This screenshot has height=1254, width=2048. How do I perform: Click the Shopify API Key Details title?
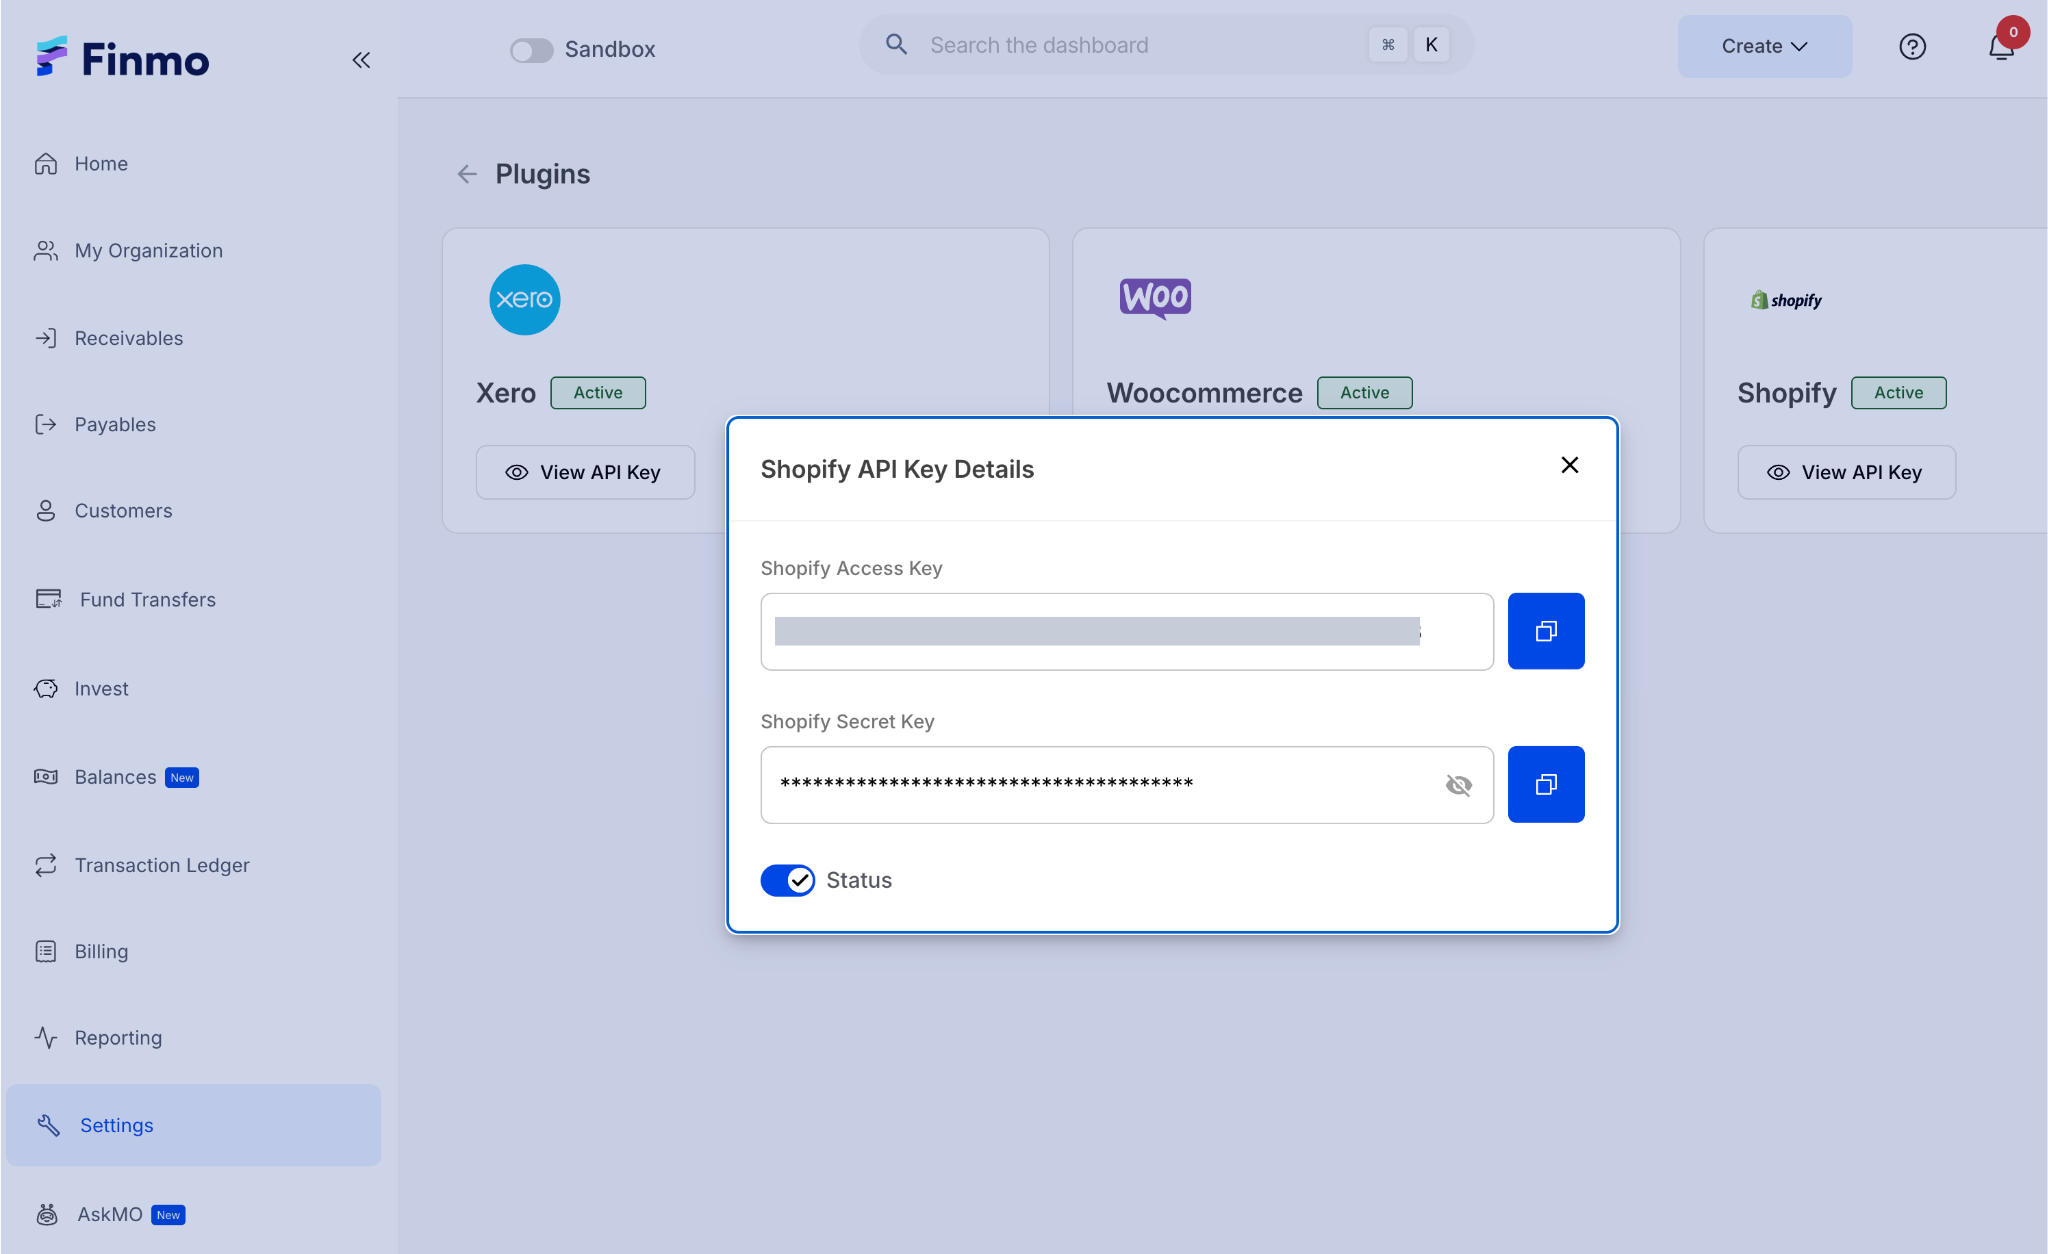897,469
